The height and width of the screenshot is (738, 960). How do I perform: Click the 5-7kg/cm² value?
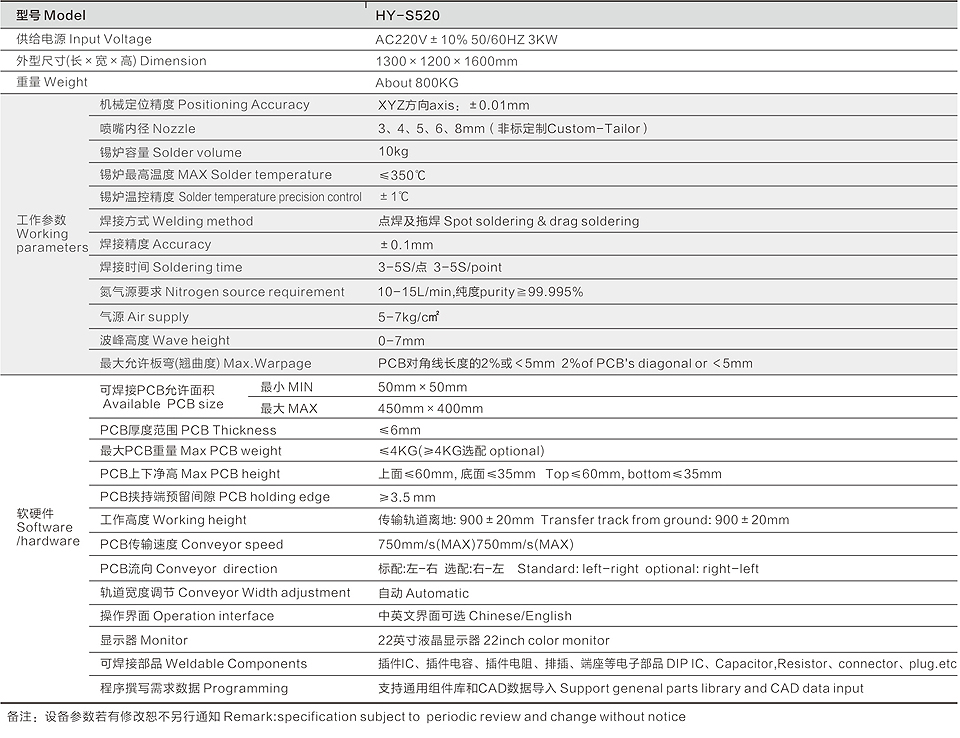(x=408, y=317)
